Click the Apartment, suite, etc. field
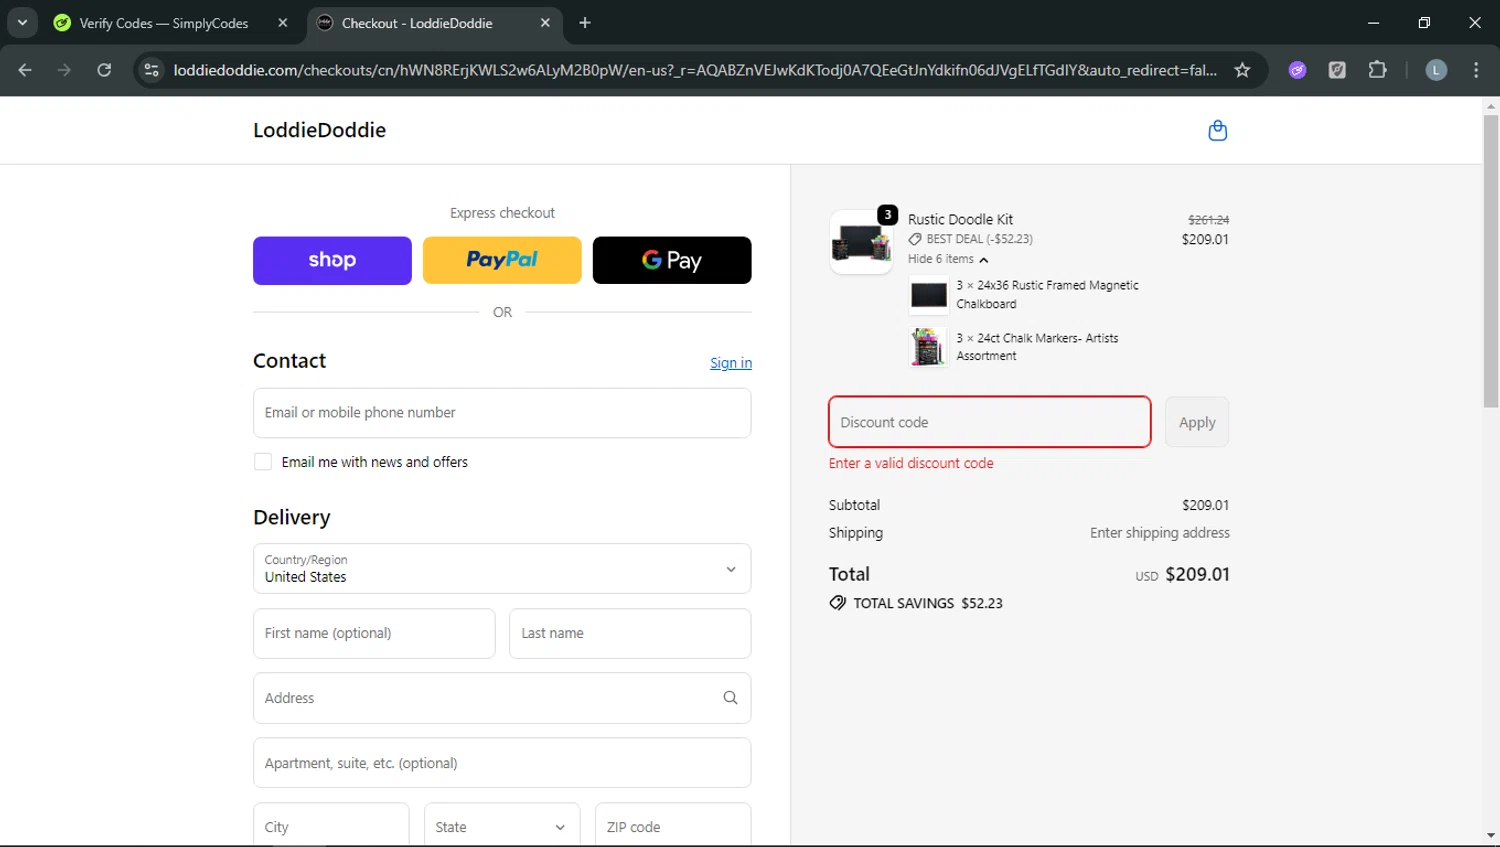1500x847 pixels. [x=502, y=763]
